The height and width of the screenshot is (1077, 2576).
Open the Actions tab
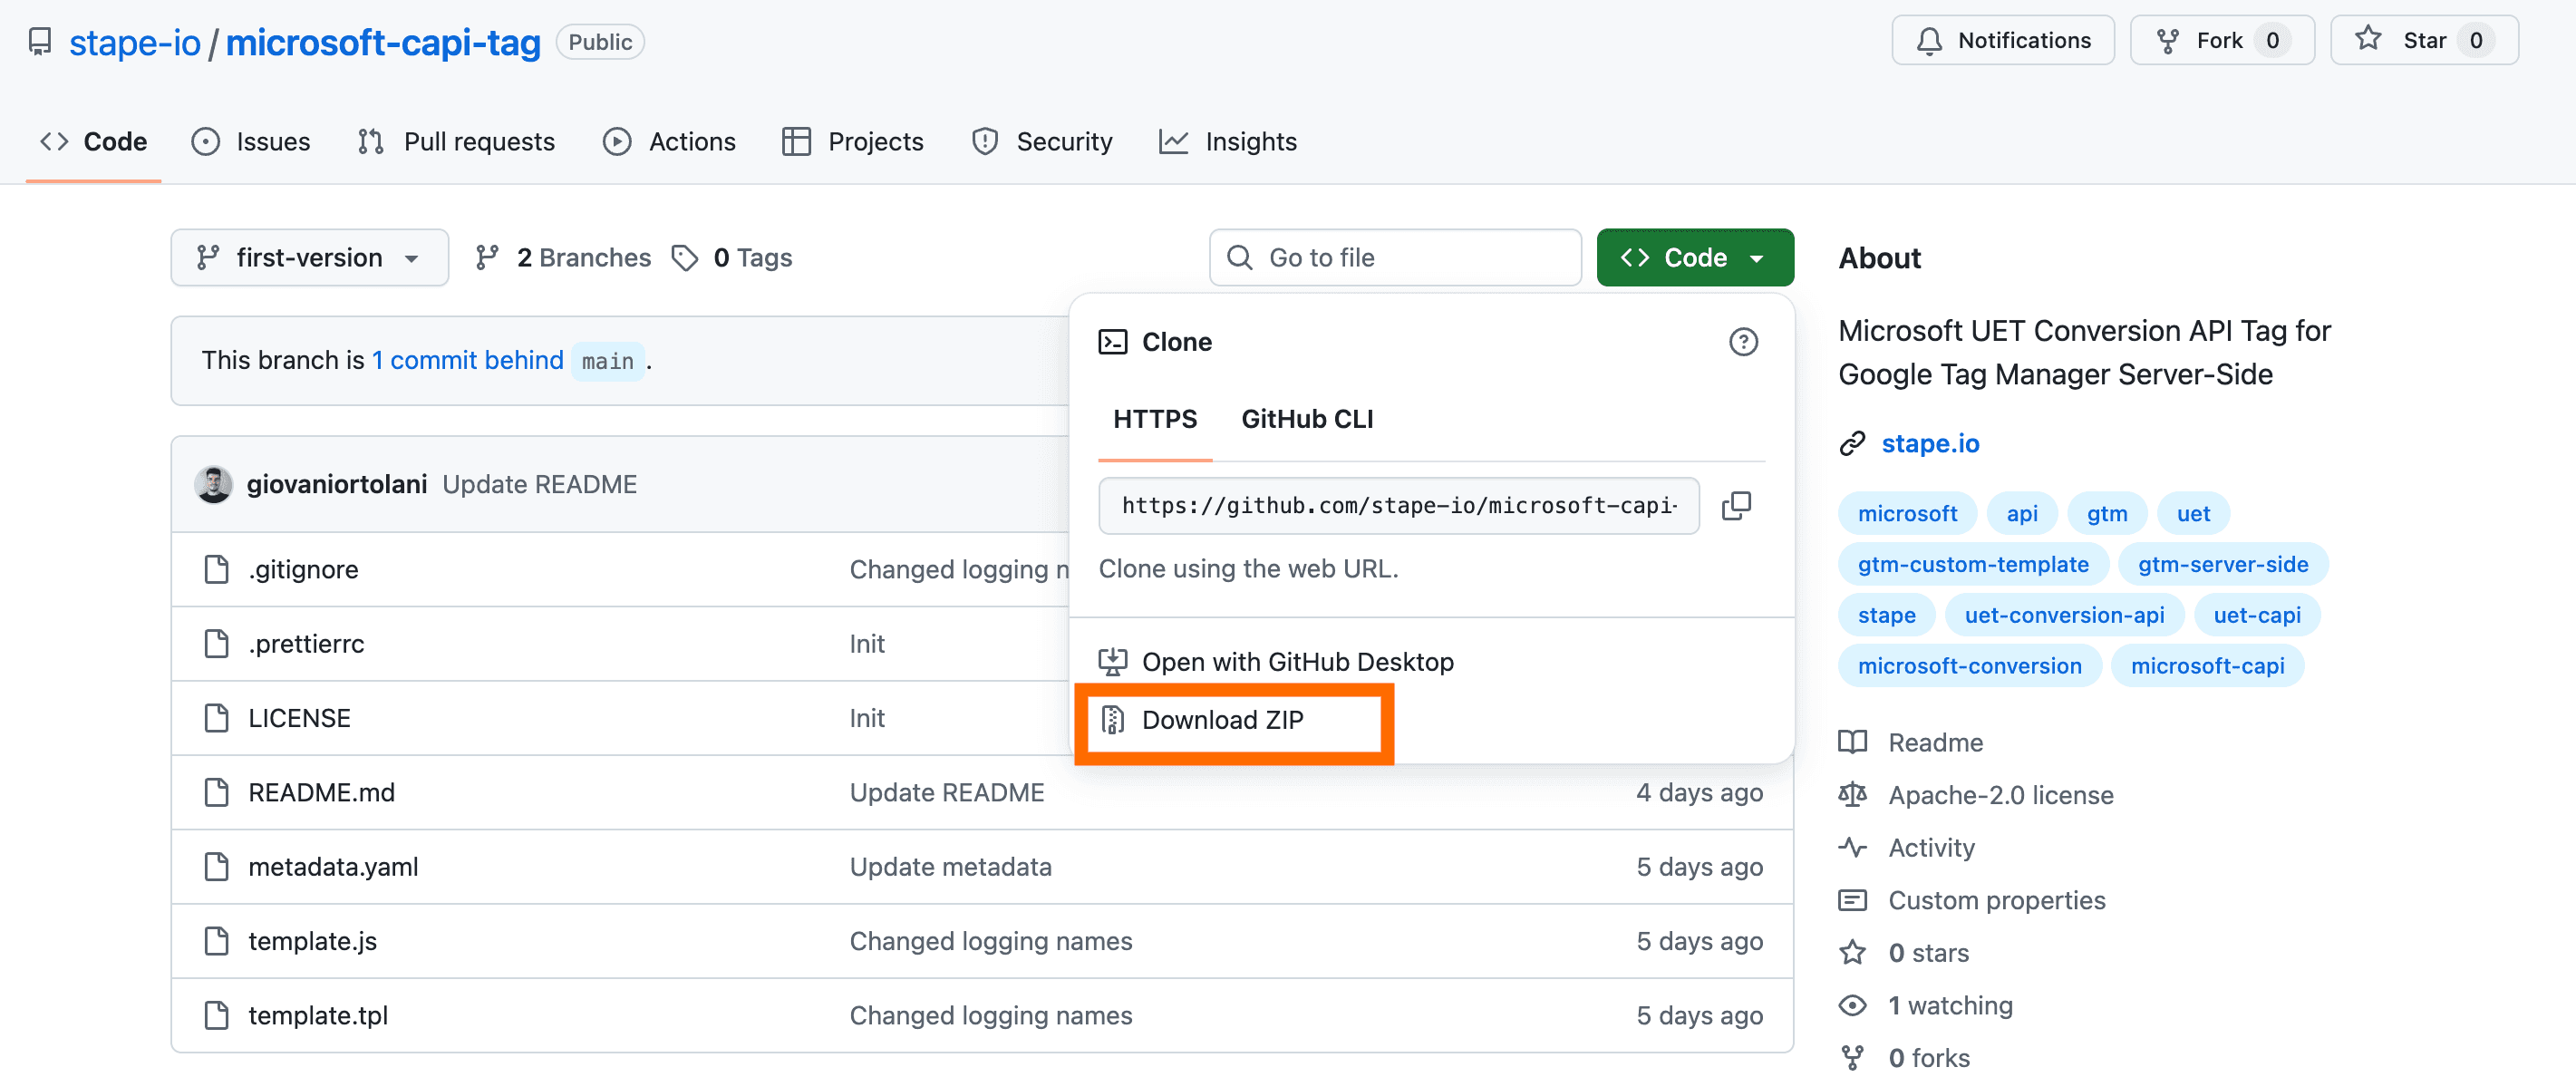(x=669, y=142)
